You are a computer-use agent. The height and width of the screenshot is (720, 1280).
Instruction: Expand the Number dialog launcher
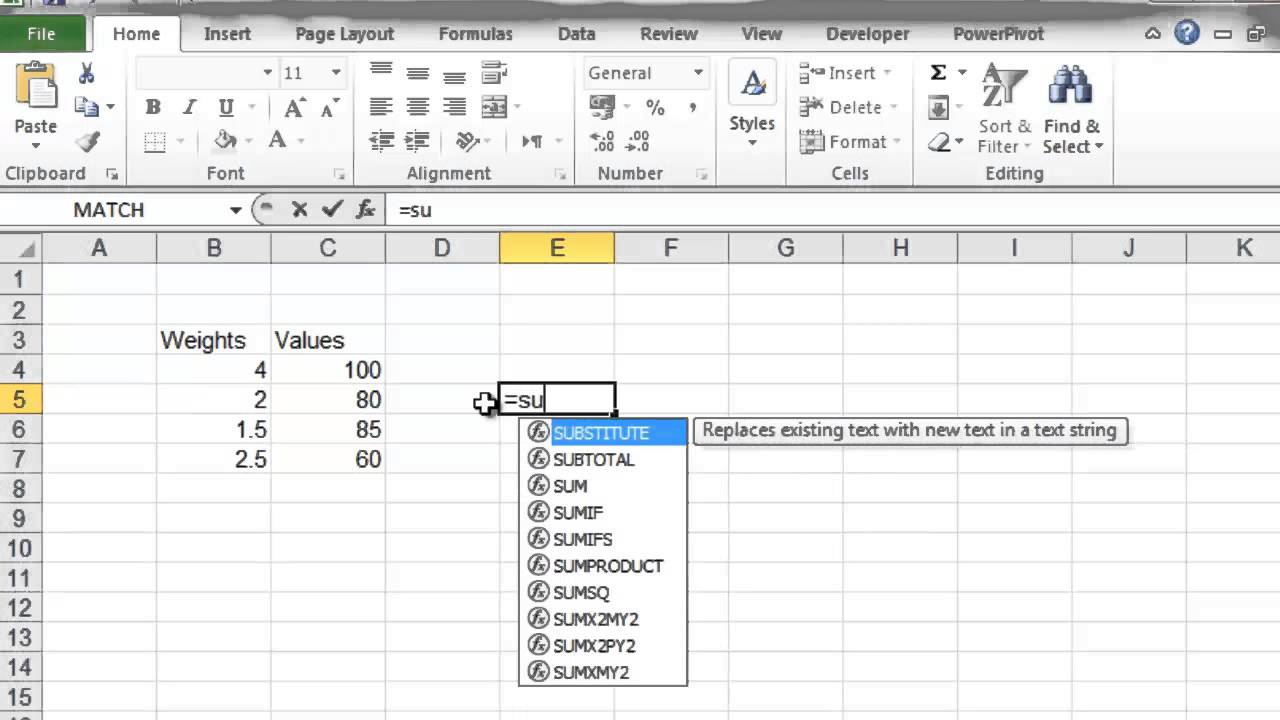[x=703, y=175]
